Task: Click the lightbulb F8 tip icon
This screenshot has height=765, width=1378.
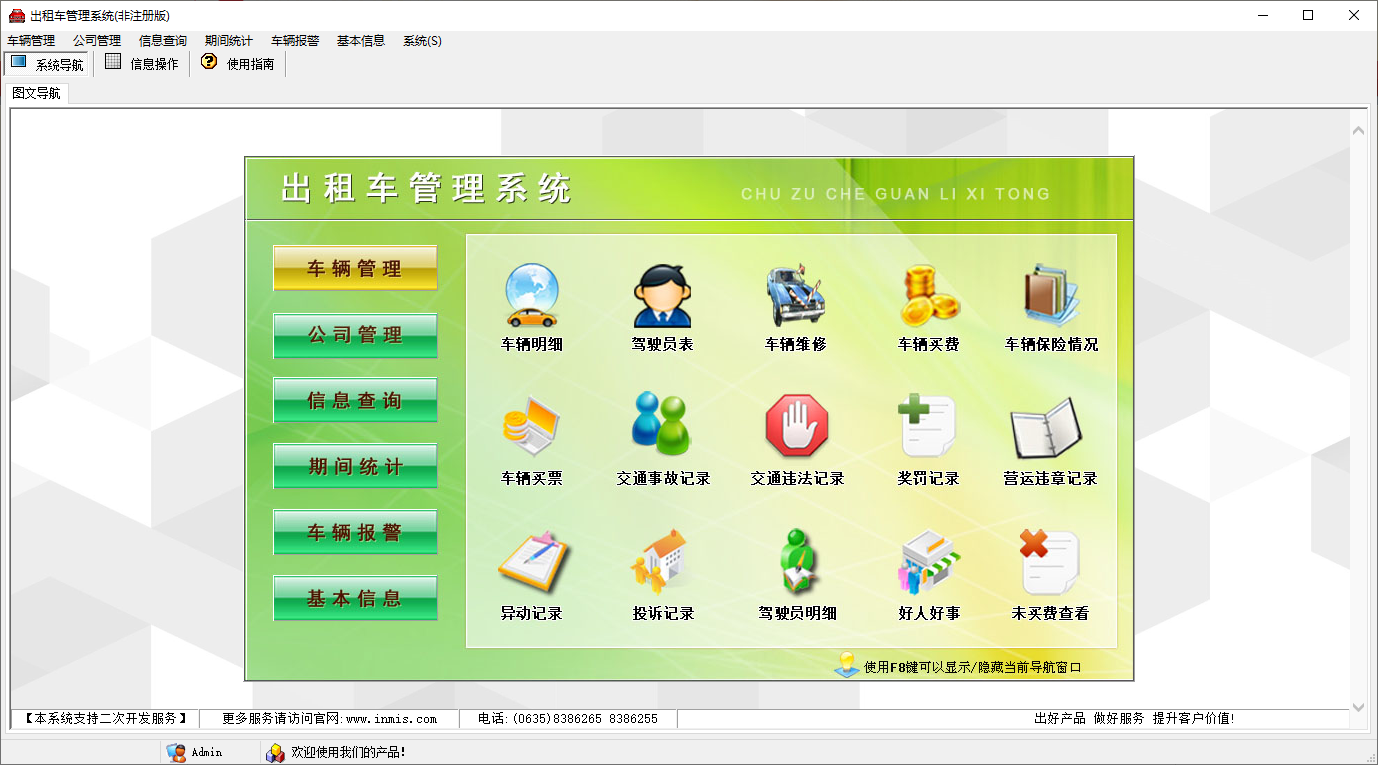Action: click(x=847, y=665)
